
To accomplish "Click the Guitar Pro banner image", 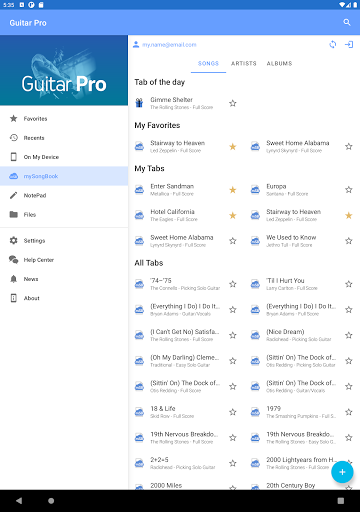I will click(x=64, y=70).
